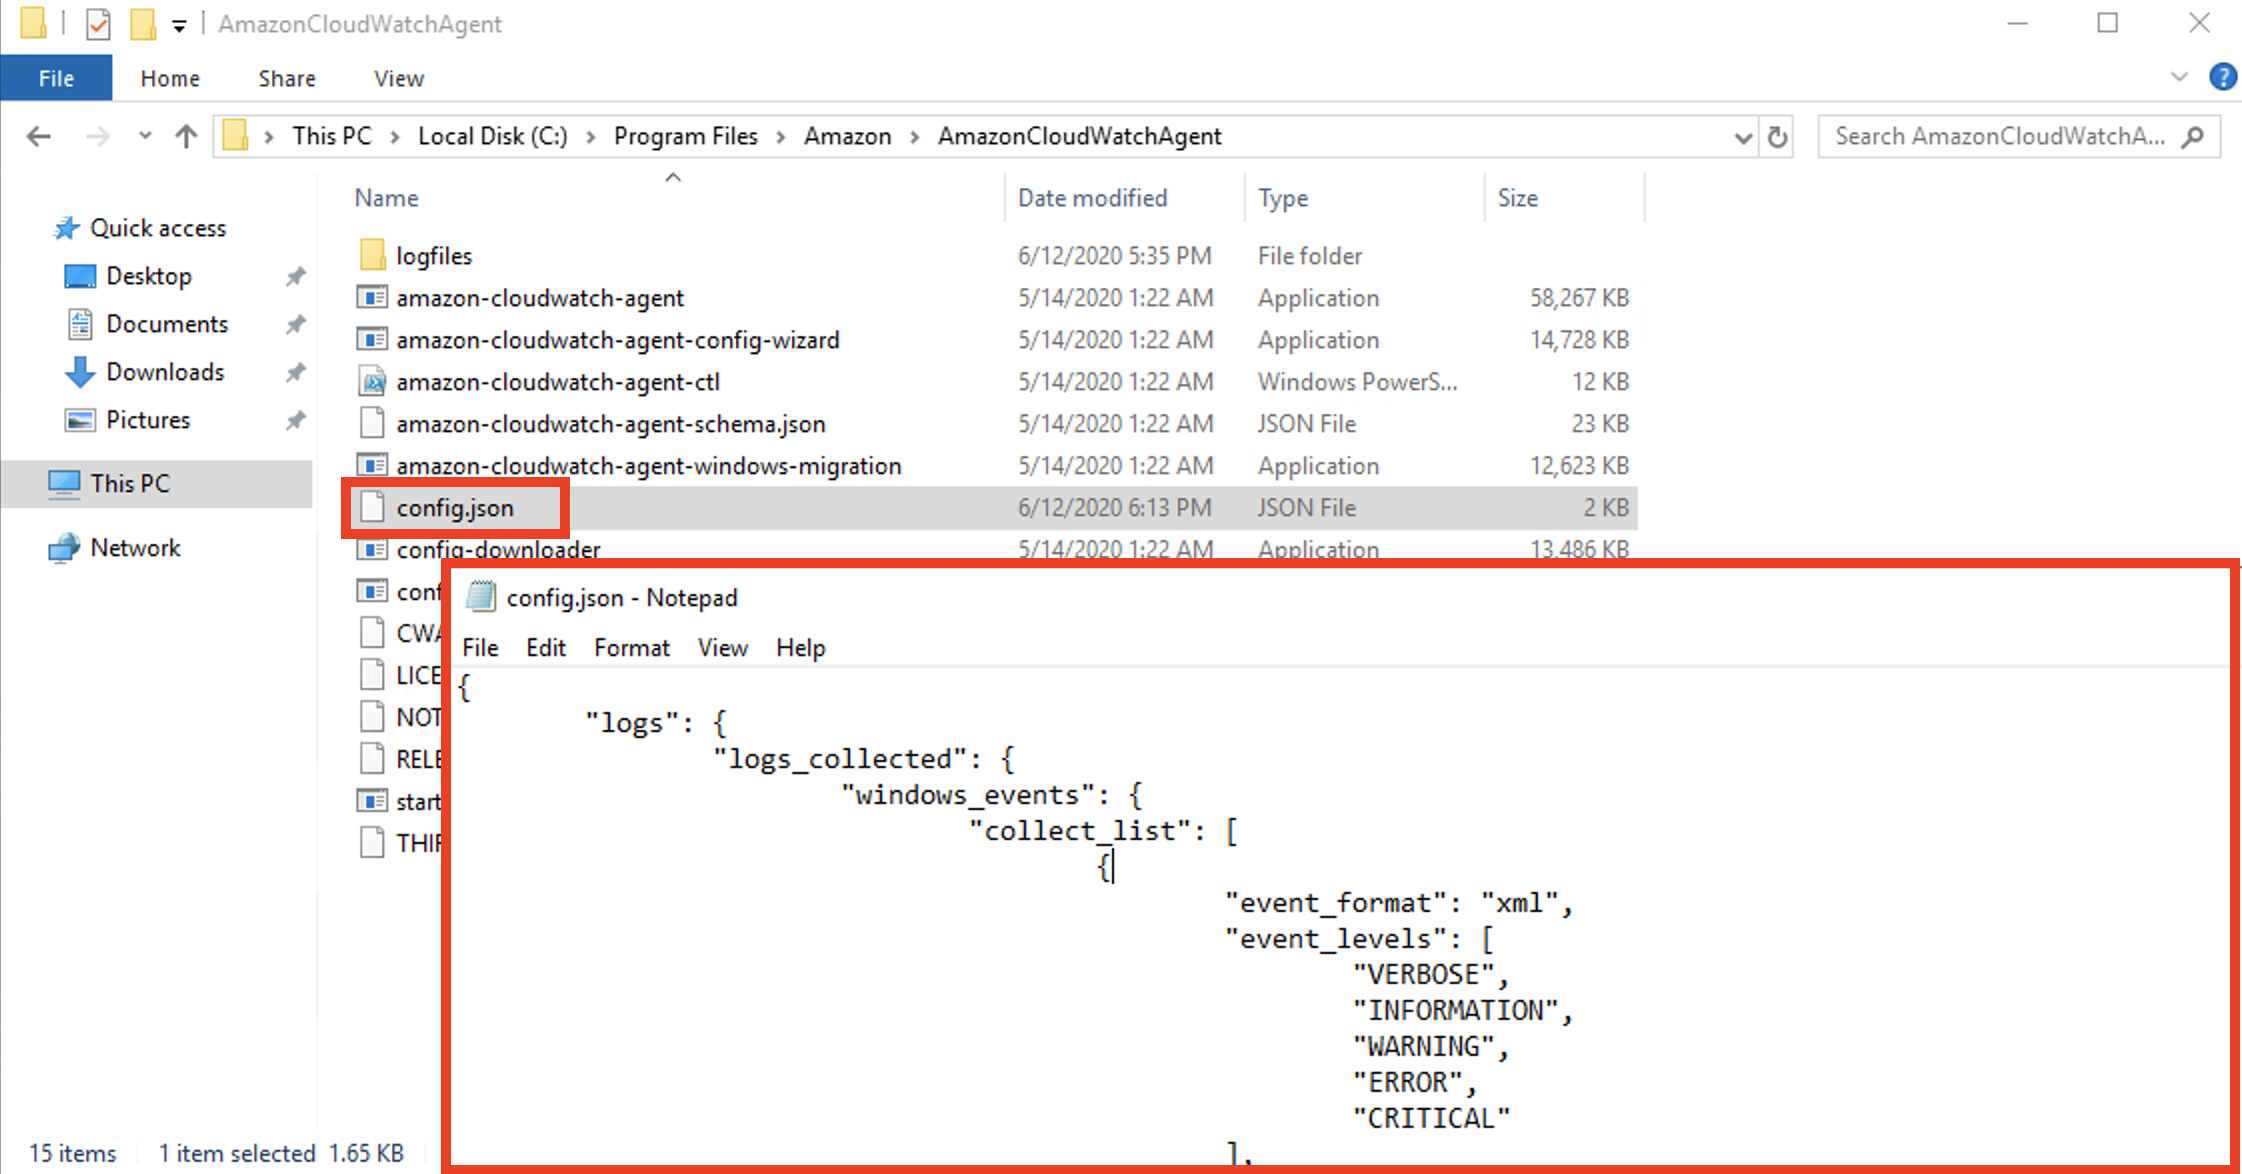
Task: Open Notepad's Edit menu
Action: click(545, 648)
